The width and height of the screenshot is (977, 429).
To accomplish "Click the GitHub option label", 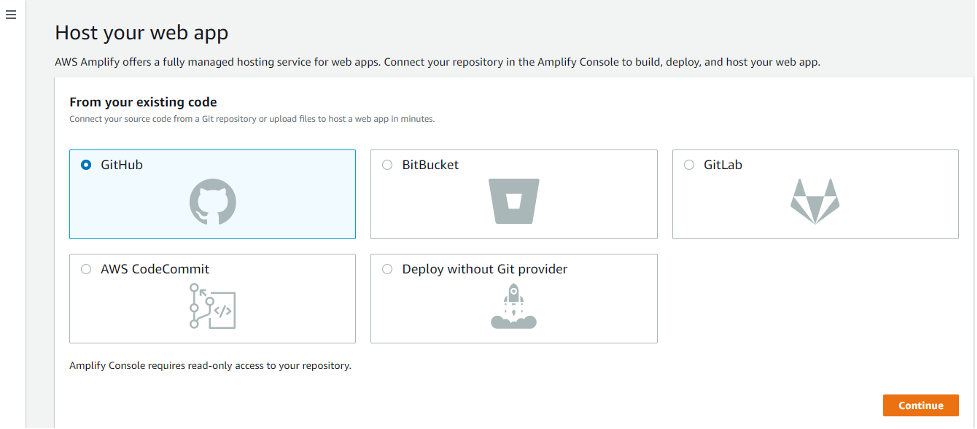I will pos(122,165).
